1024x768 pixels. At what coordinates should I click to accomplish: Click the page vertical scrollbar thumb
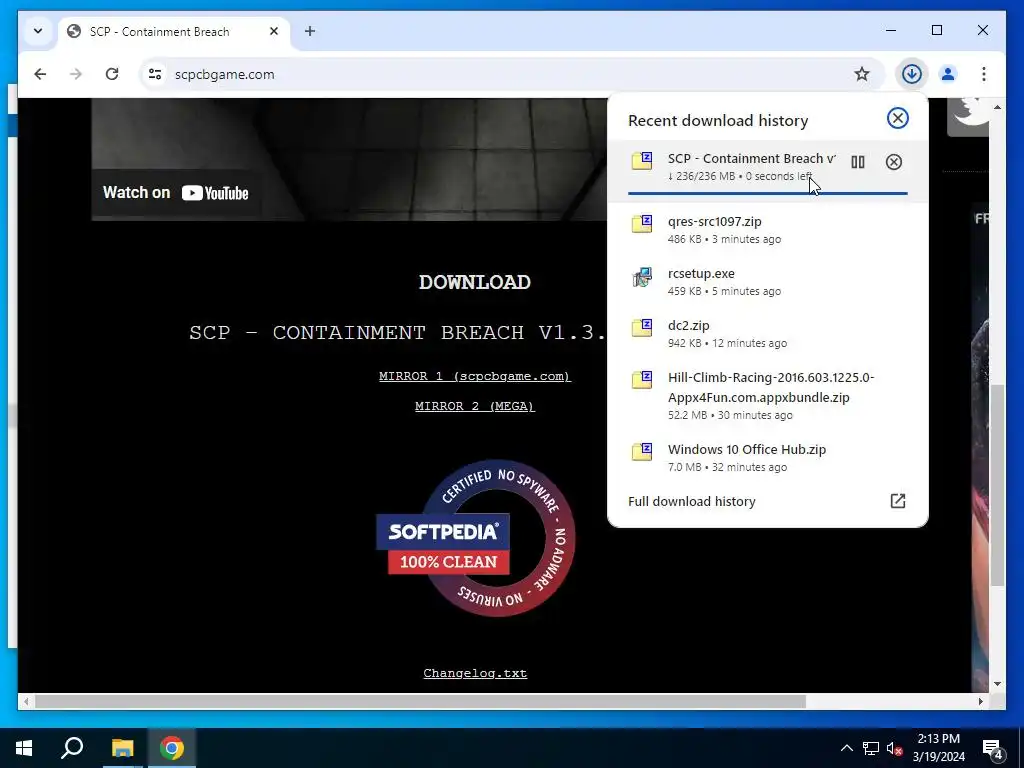997,485
